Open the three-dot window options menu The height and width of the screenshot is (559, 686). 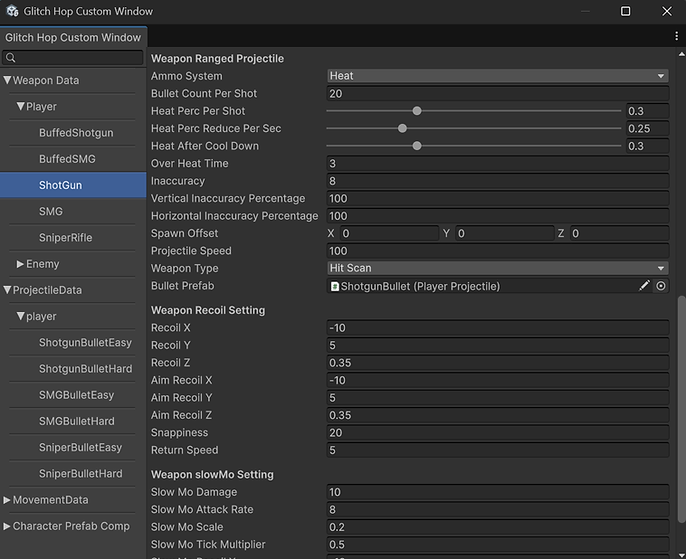click(x=677, y=37)
